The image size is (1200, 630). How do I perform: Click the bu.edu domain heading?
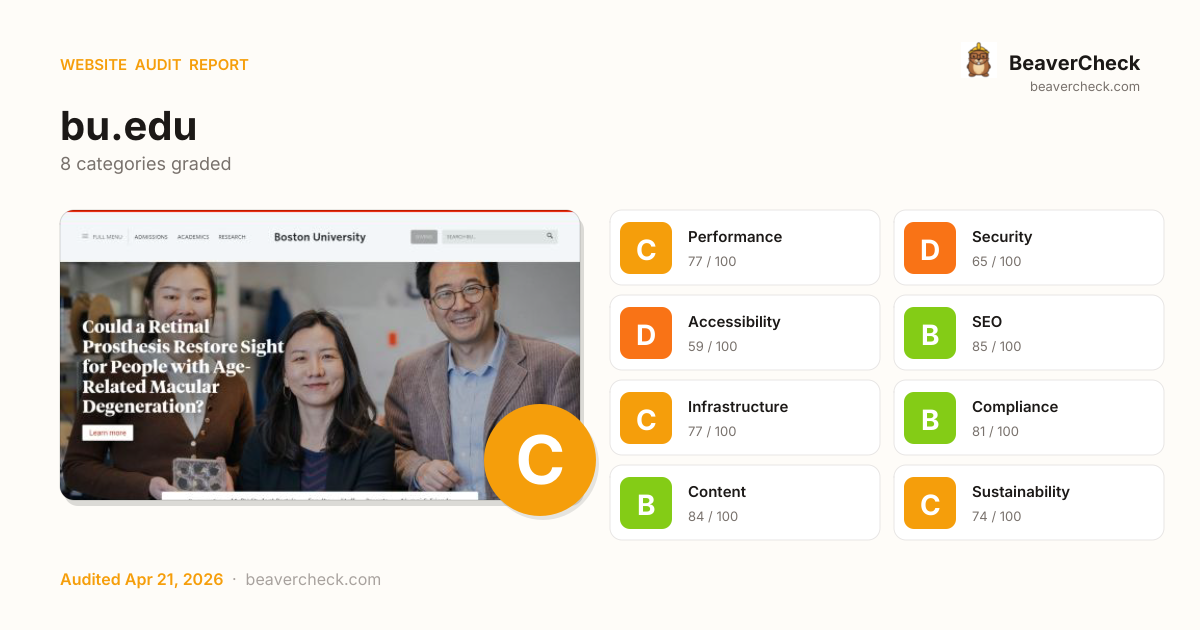[128, 126]
